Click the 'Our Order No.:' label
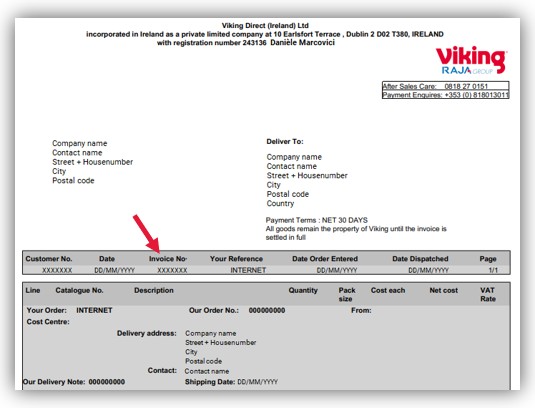Viewport: 535px width, 408px height. (214, 310)
